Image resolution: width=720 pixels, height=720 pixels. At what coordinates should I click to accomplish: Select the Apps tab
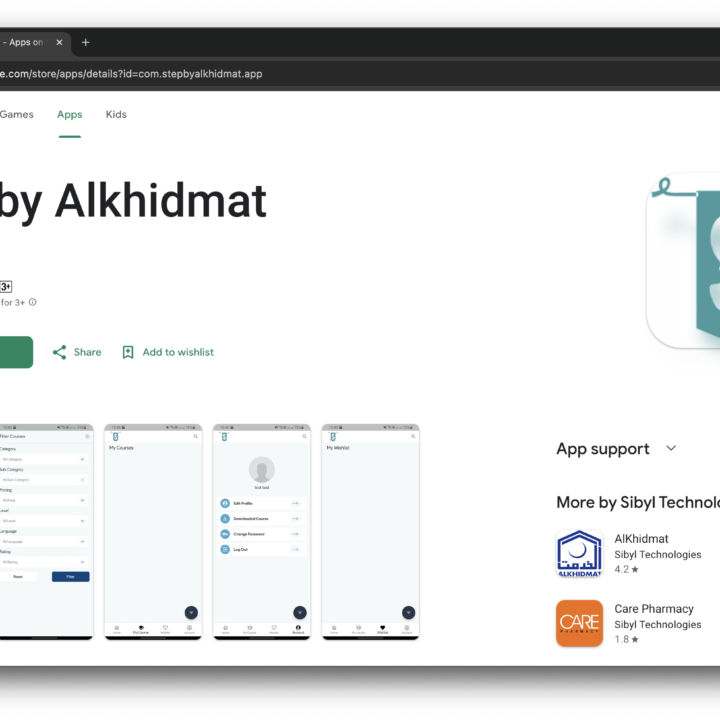69,114
